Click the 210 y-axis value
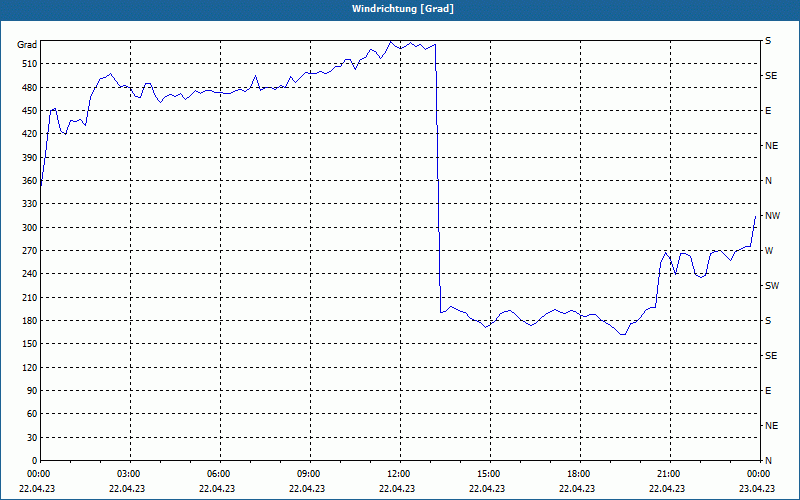Image resolution: width=800 pixels, height=500 pixels. [30, 297]
